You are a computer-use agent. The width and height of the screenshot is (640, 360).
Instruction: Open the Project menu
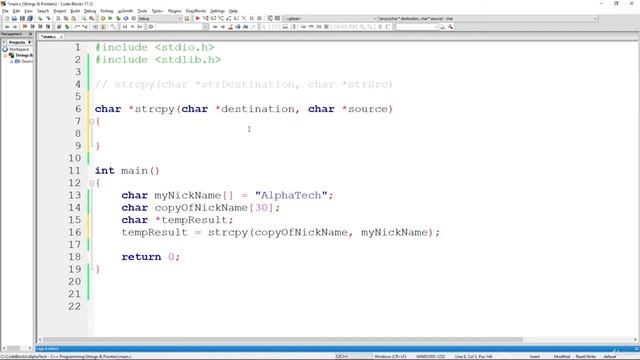(60, 11)
